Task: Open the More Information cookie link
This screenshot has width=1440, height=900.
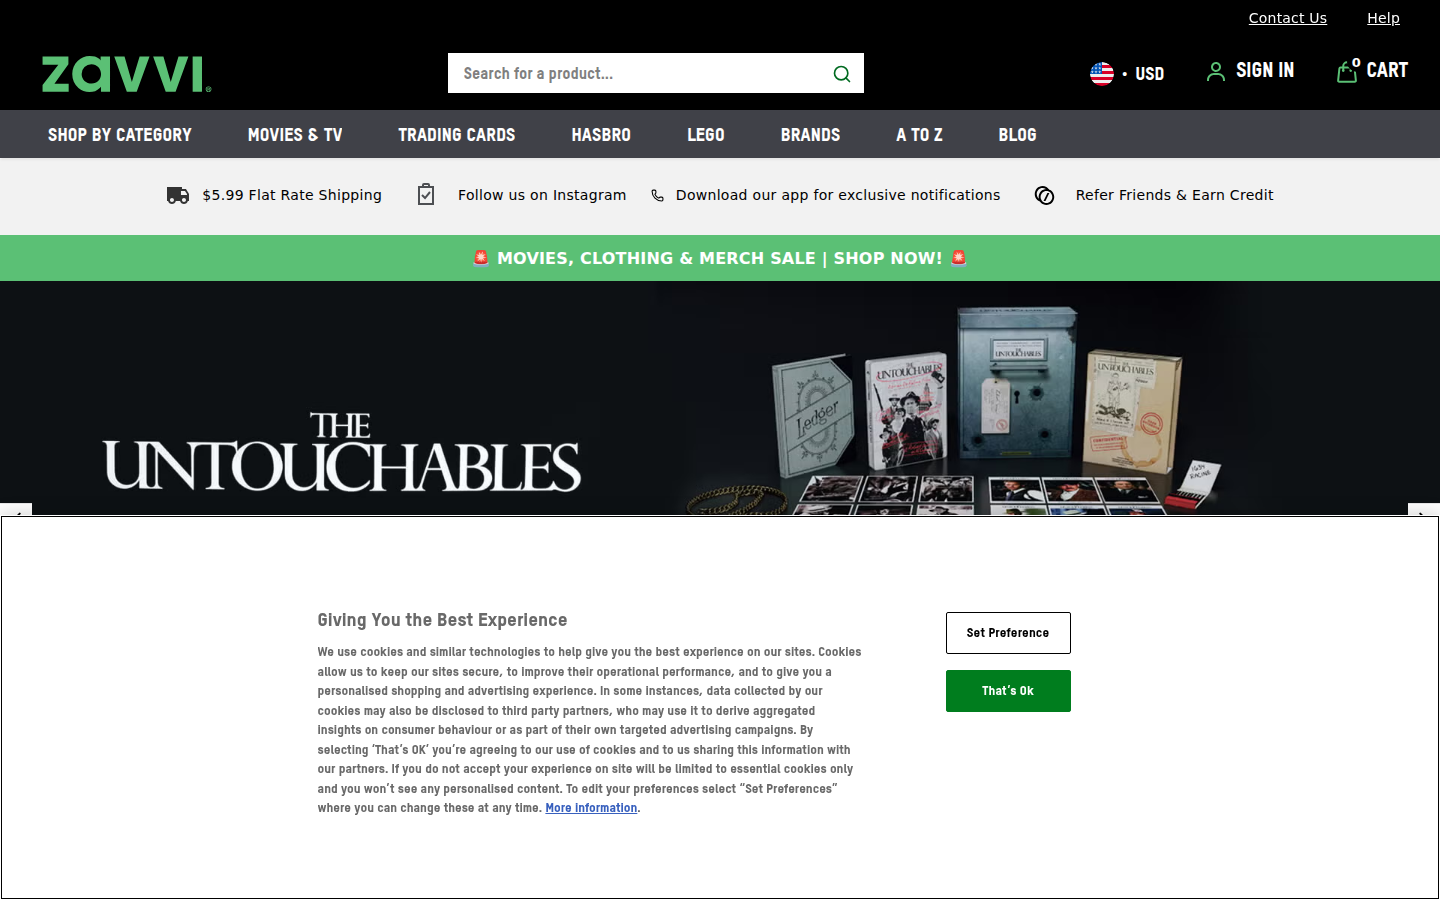Action: (590, 808)
